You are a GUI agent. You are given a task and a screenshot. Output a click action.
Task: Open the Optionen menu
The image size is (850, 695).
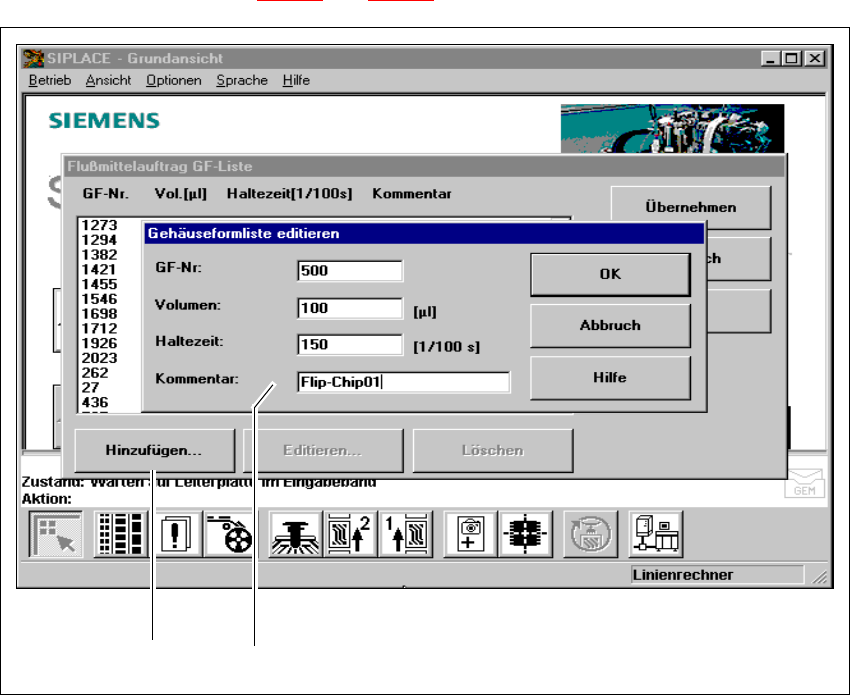173,80
